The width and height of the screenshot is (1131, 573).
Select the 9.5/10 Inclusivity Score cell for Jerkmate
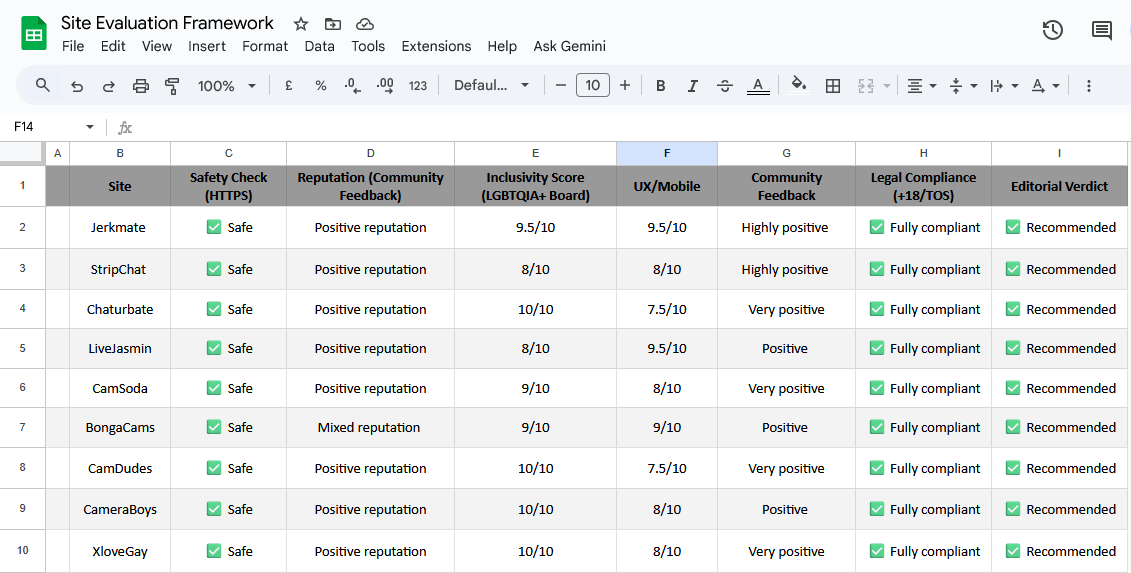[x=535, y=227]
